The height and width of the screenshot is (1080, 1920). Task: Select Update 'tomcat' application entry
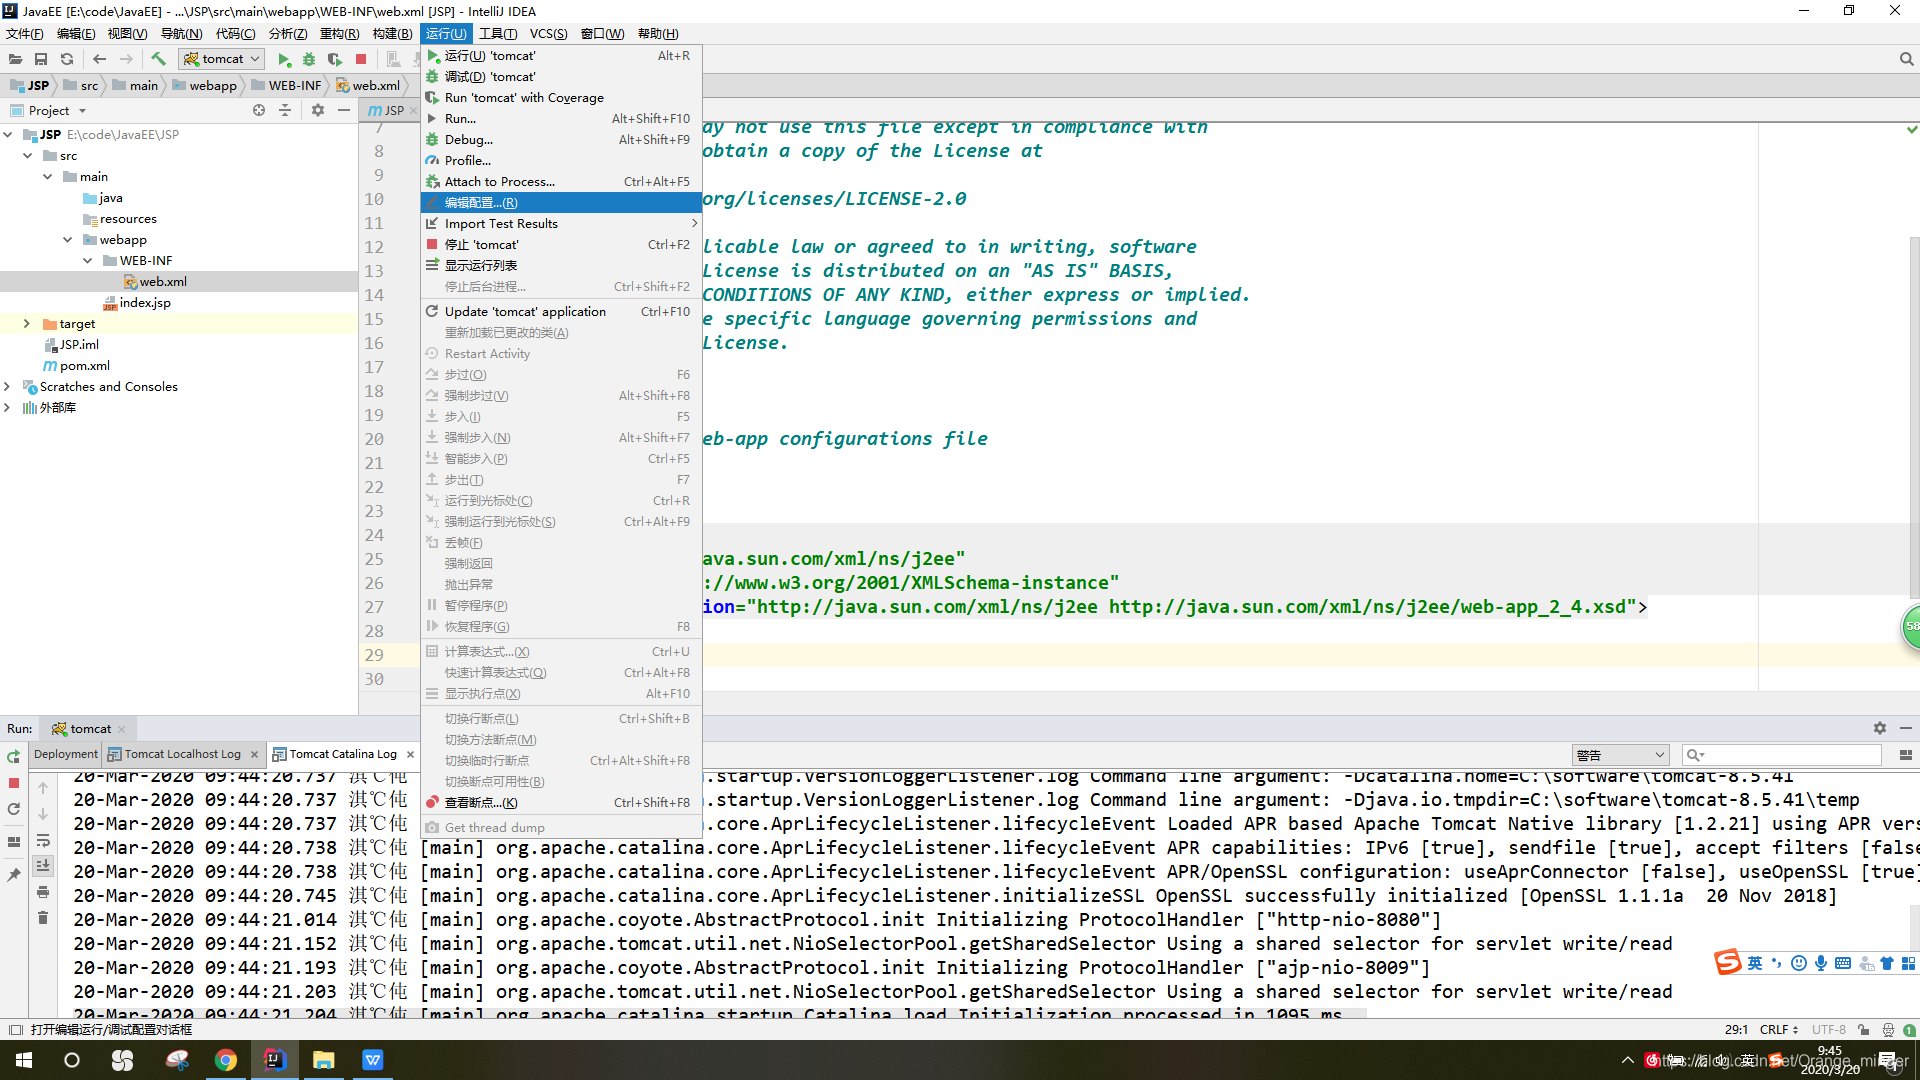561,312
